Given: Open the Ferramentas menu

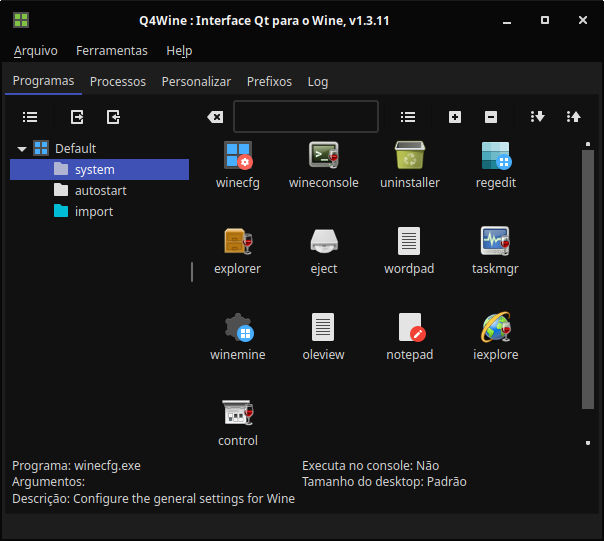Looking at the screenshot, I should (112, 51).
